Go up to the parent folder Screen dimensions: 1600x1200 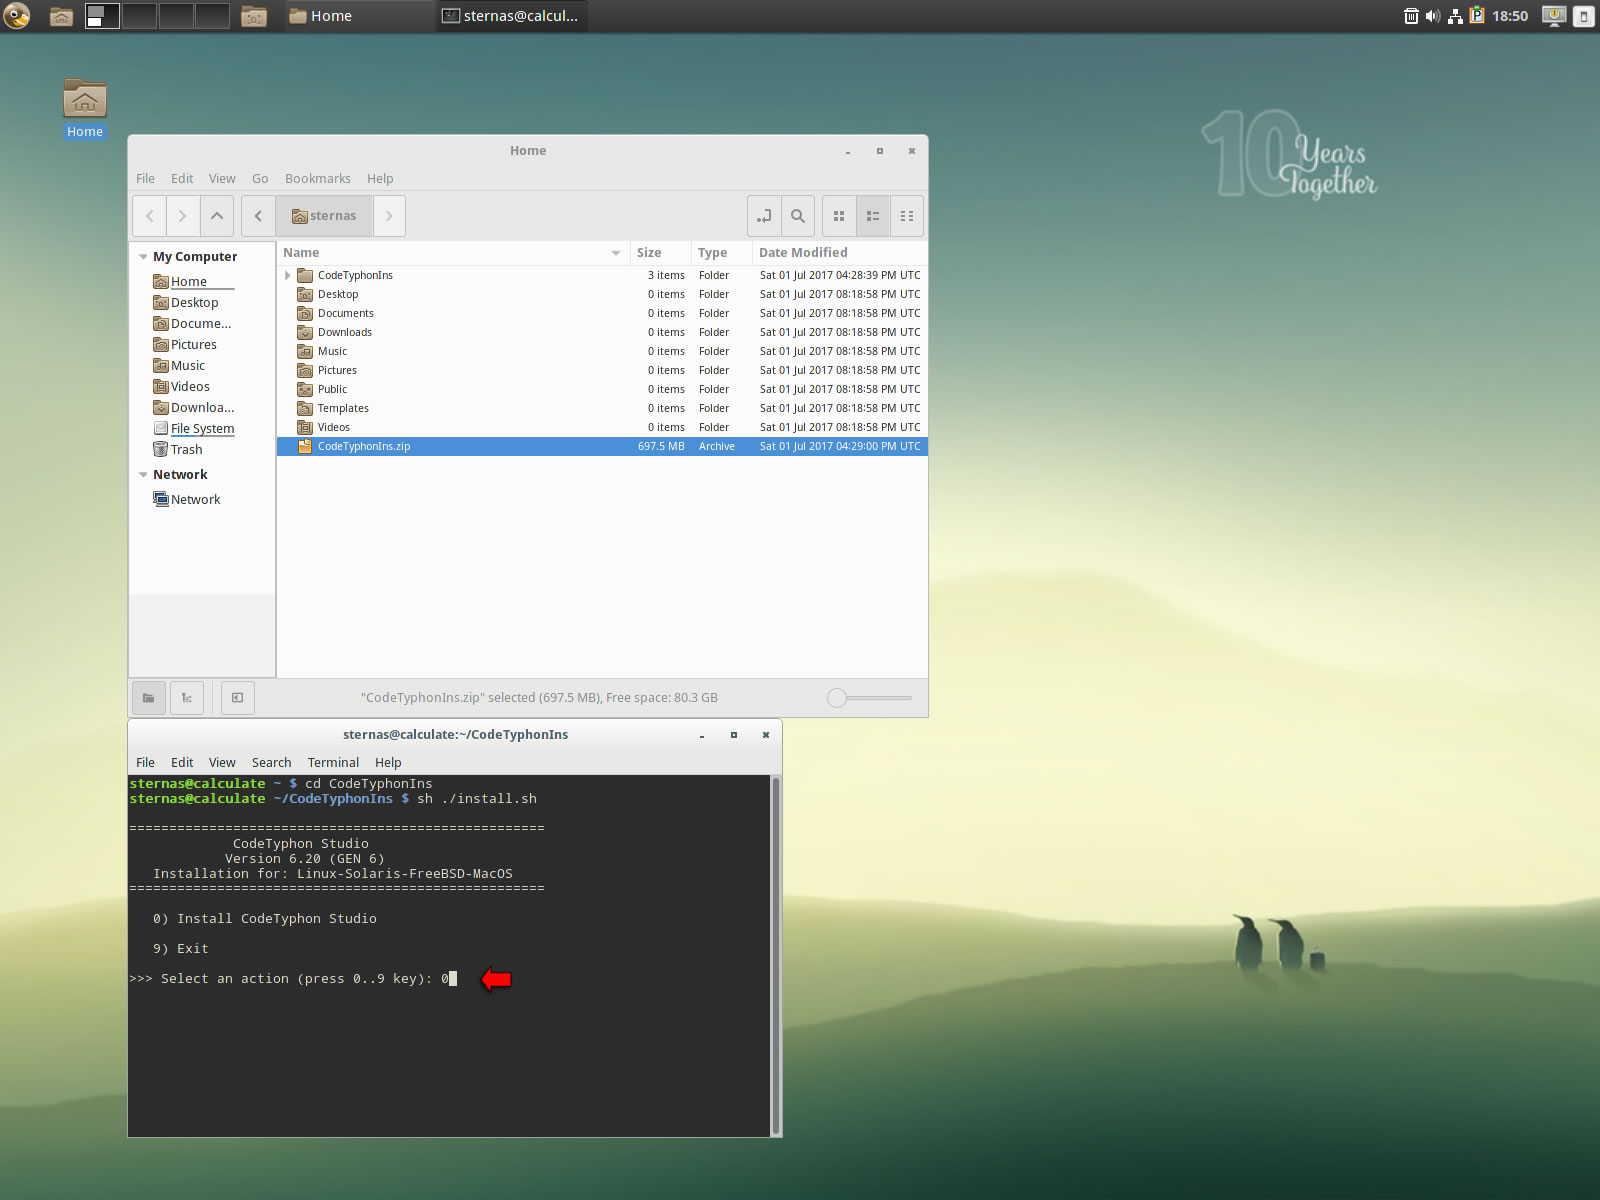click(x=217, y=216)
